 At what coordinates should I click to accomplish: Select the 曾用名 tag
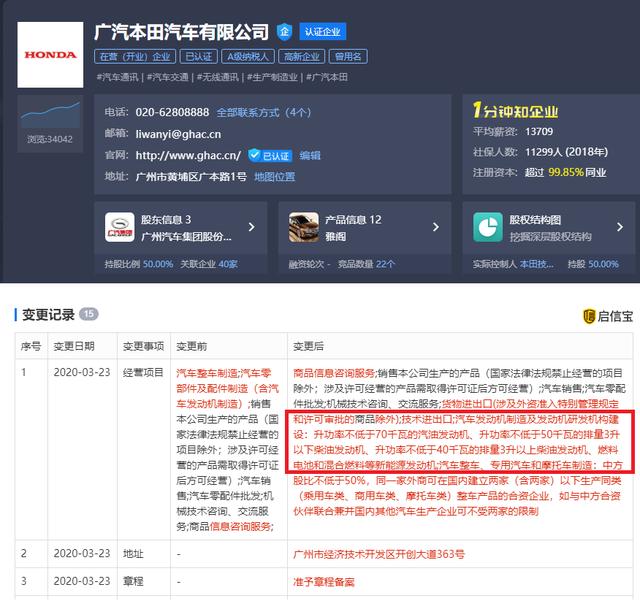348,56
